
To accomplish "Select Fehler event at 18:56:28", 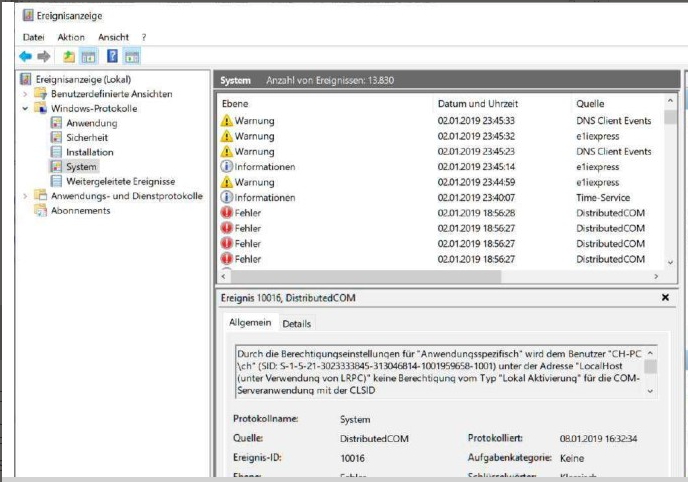I will coord(441,213).
